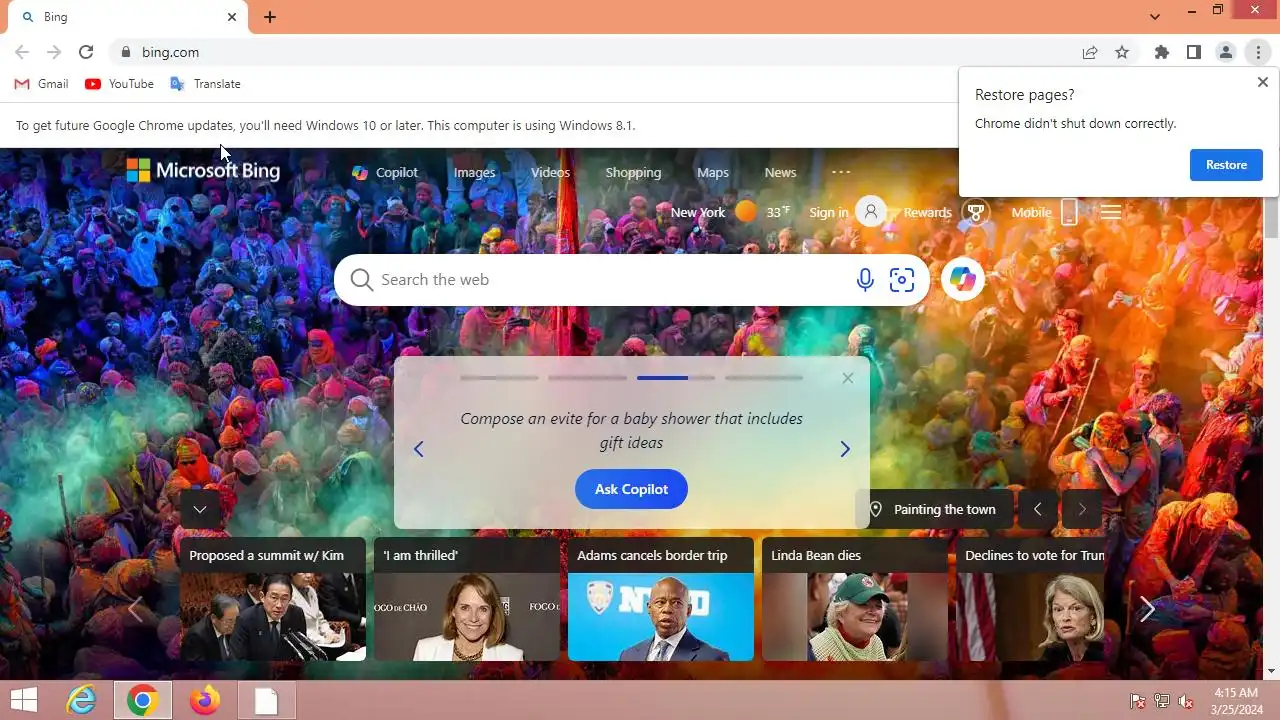Open YouTube bookmark

(x=119, y=84)
